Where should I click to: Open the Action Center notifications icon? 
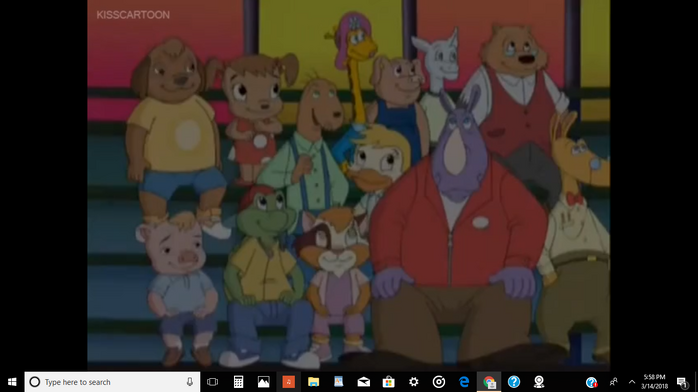[x=682, y=382]
